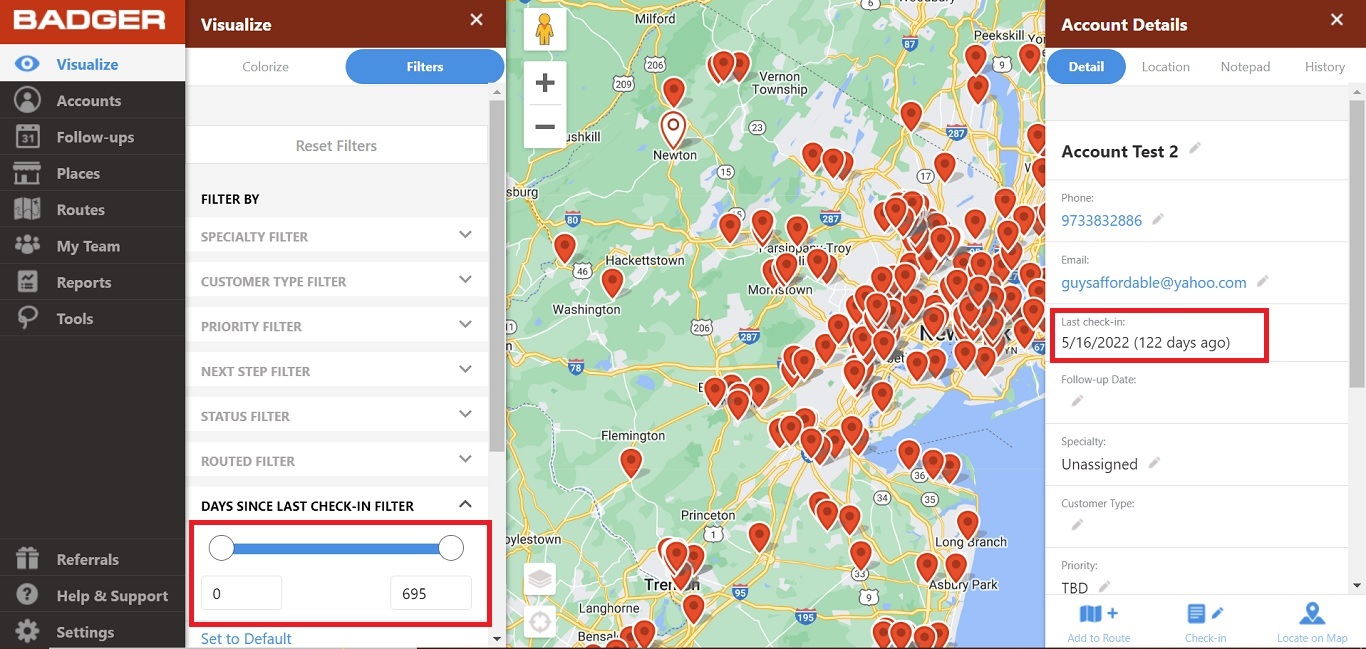Open Settings gear icon
This screenshot has height=649, width=1366.
click(x=27, y=632)
